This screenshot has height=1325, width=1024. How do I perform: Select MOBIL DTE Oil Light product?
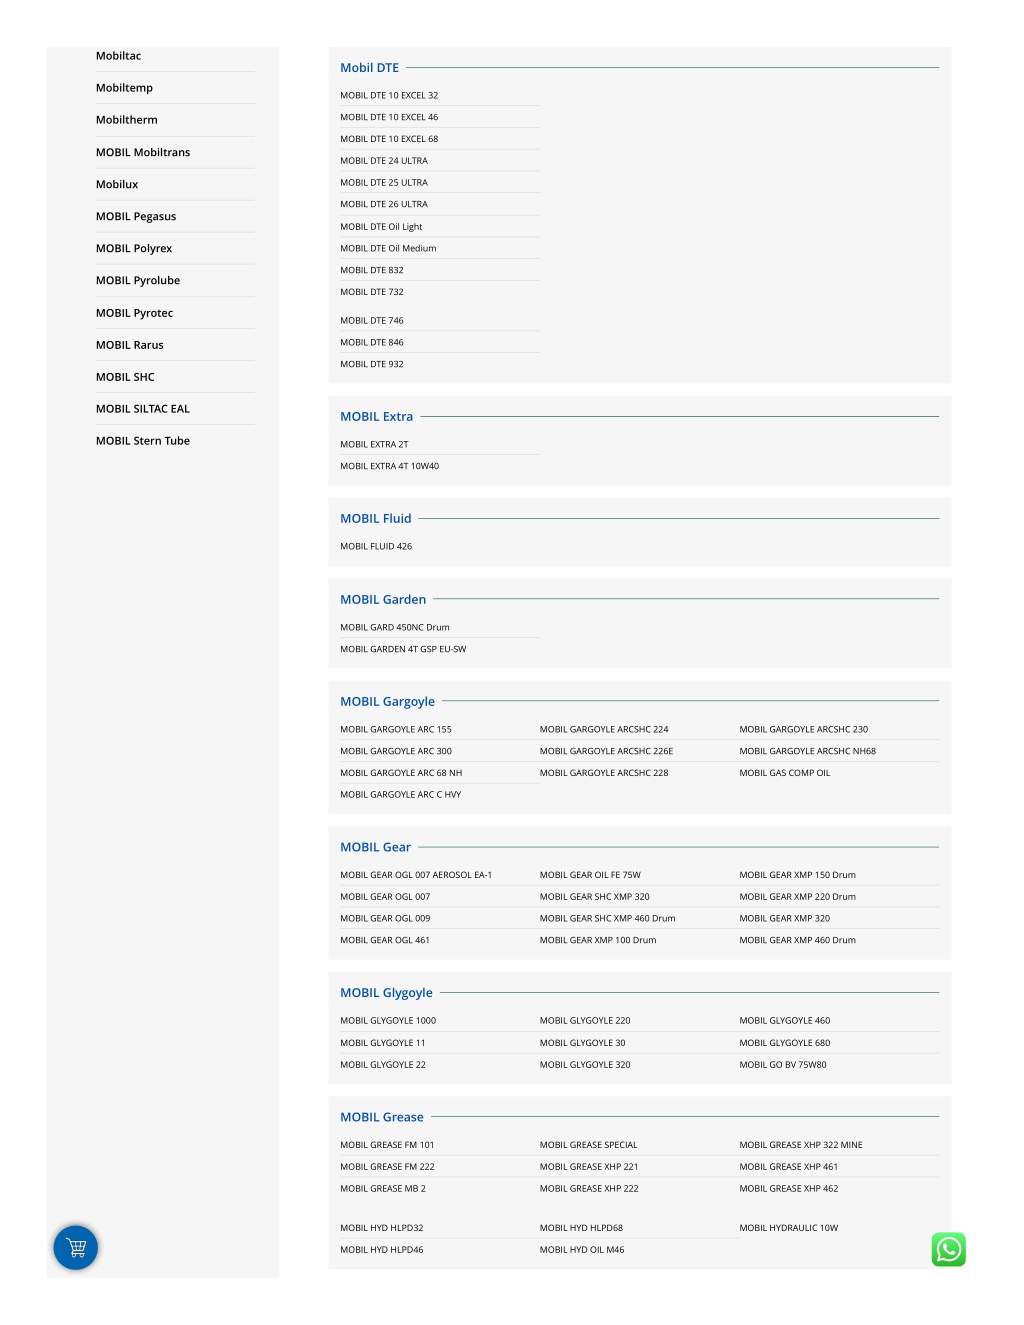point(381,227)
